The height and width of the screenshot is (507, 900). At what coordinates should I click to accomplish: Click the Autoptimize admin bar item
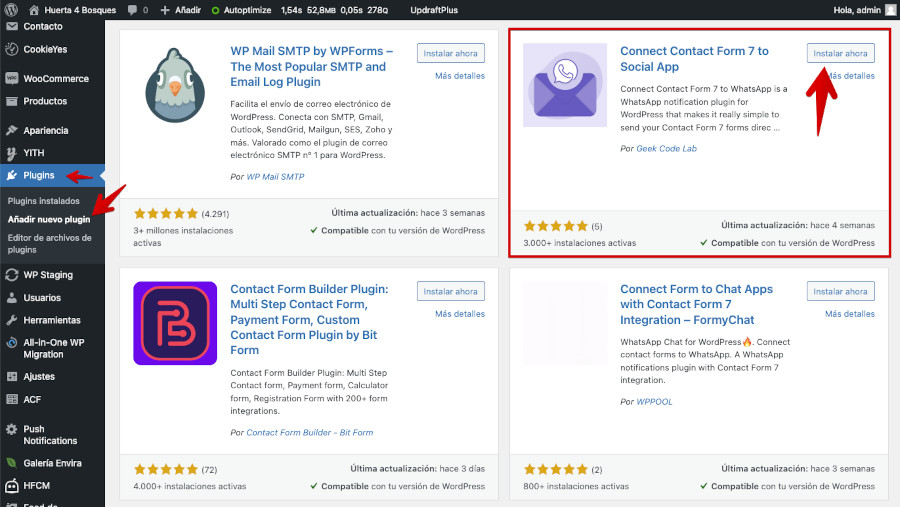[241, 10]
